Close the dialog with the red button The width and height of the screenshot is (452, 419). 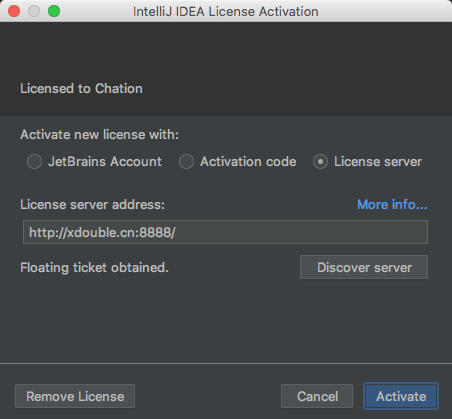[14, 11]
